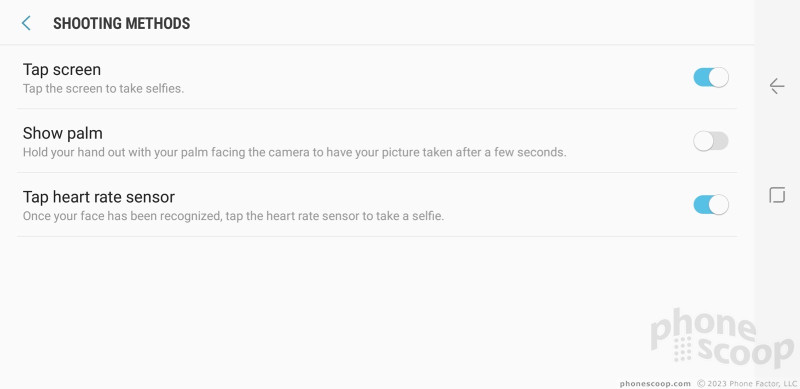
Task: Tap the Android navigation back arrow
Action: click(777, 86)
